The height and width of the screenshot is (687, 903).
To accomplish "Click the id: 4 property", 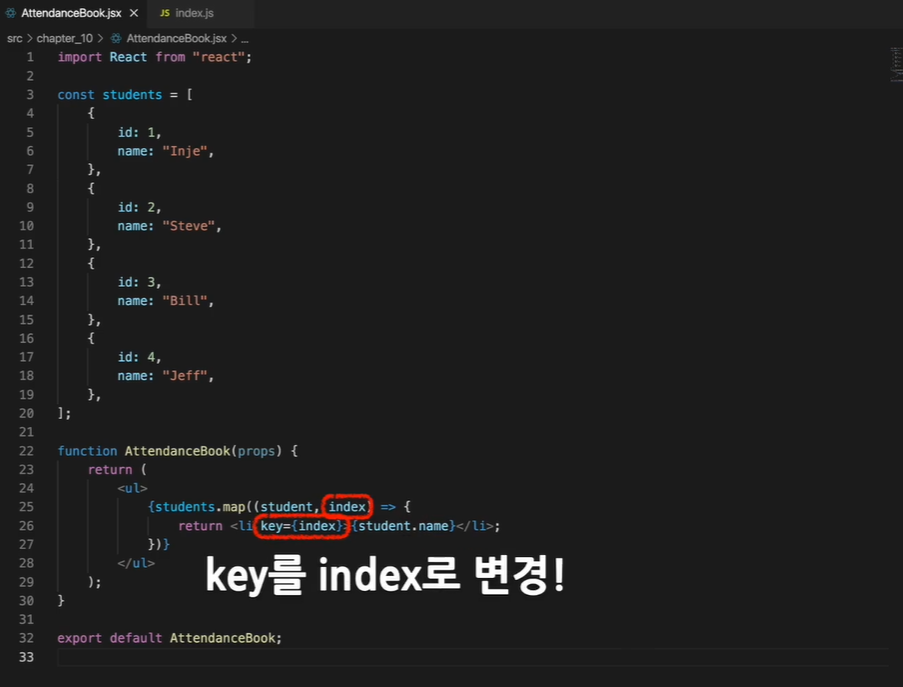I will click(139, 357).
